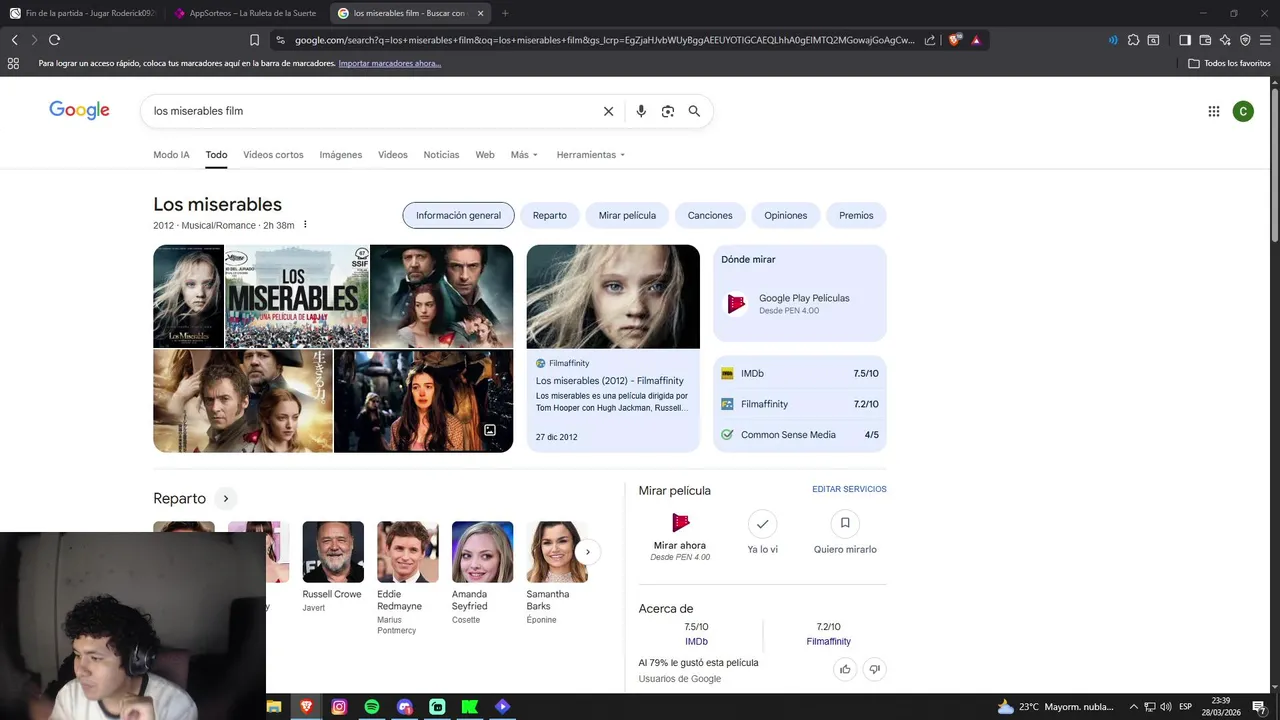Toggle the browser sidebar panel

coord(1185,40)
